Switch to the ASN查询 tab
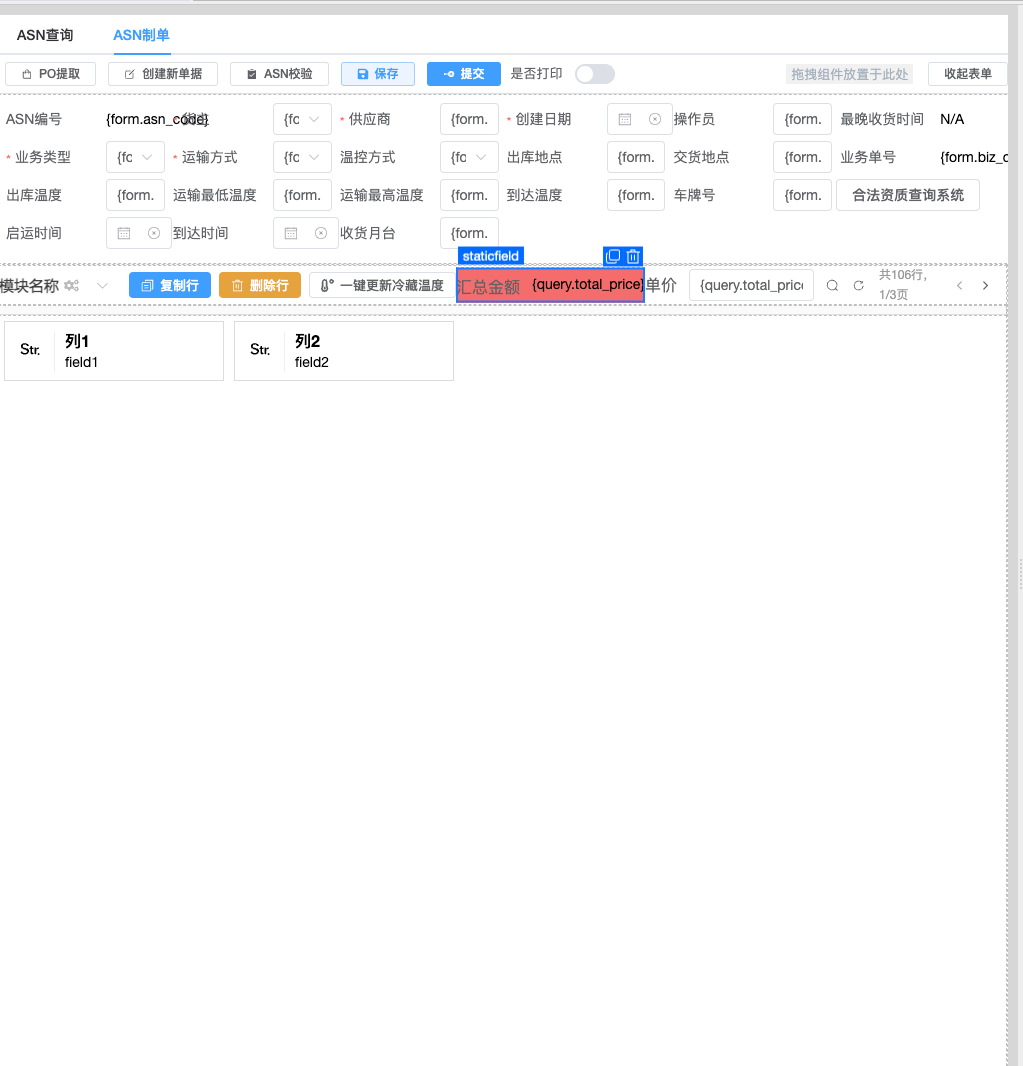Image resolution: width=1023 pixels, height=1066 pixels. [x=45, y=35]
